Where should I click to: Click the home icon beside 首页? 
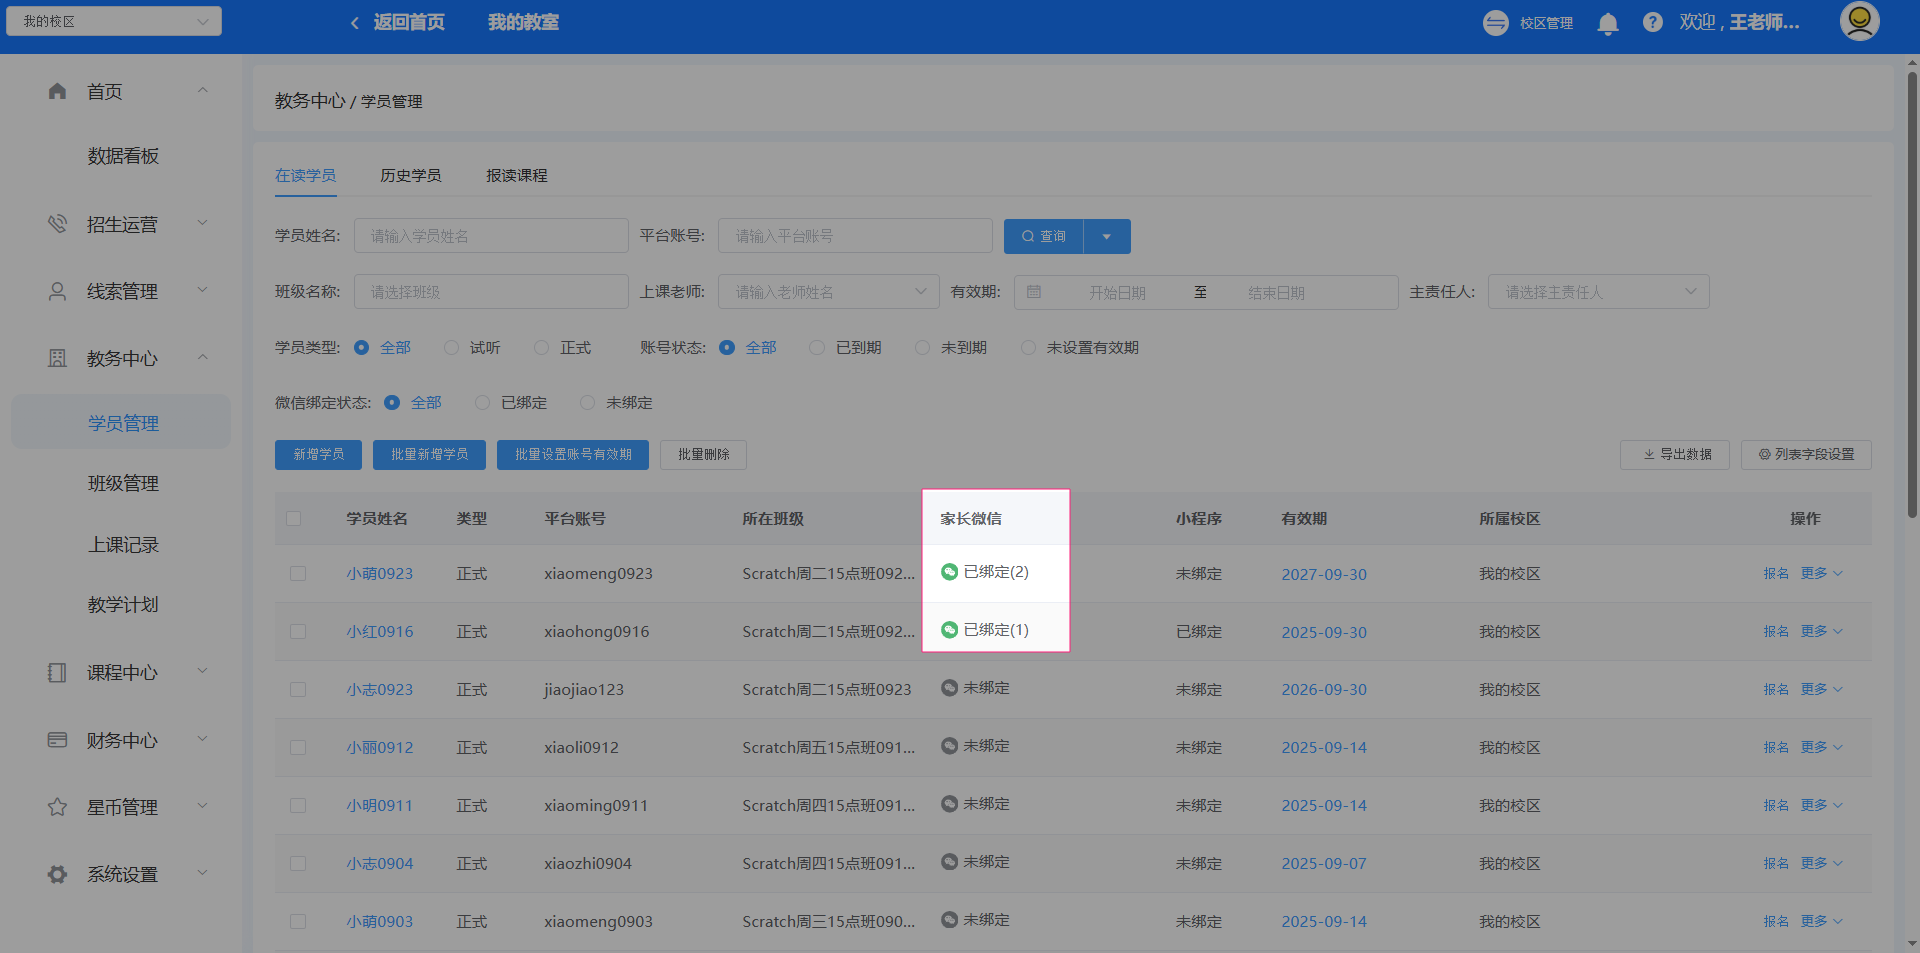click(x=57, y=91)
